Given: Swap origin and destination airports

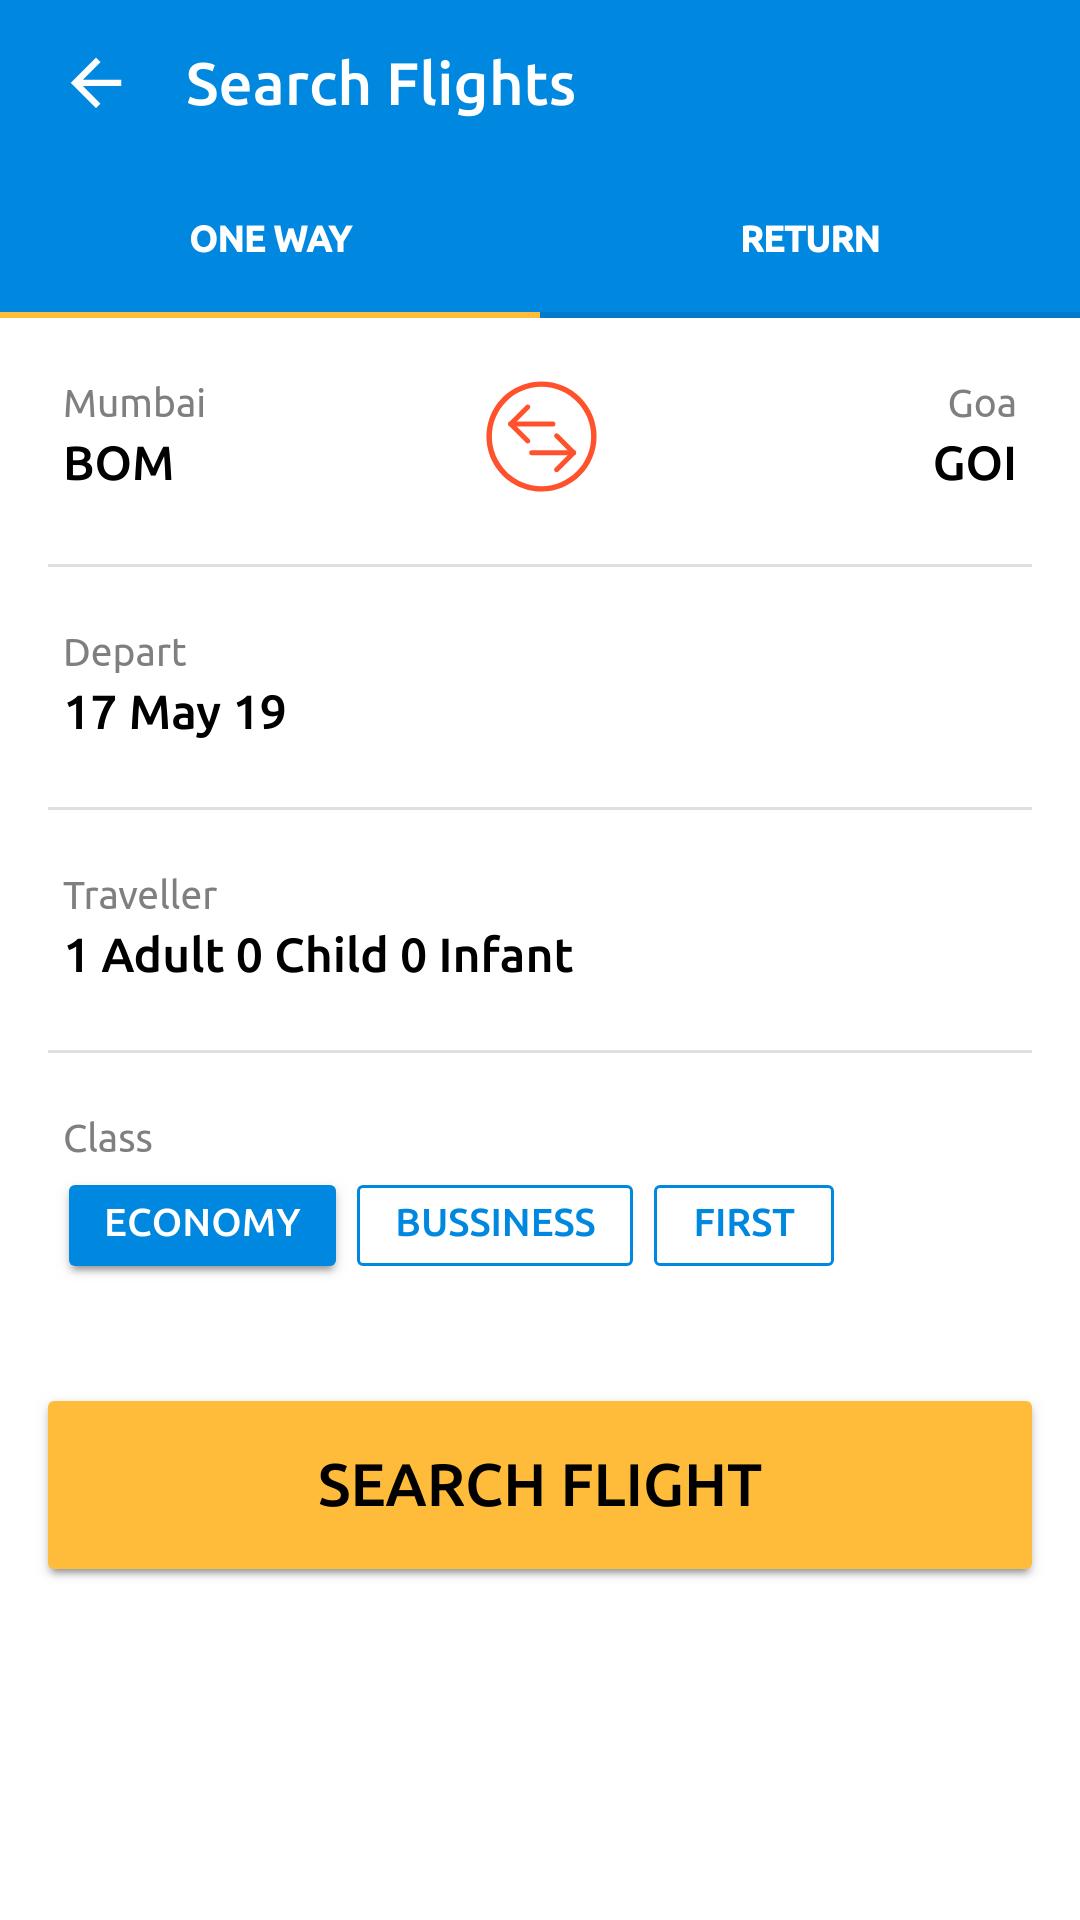Looking at the screenshot, I should (541, 436).
